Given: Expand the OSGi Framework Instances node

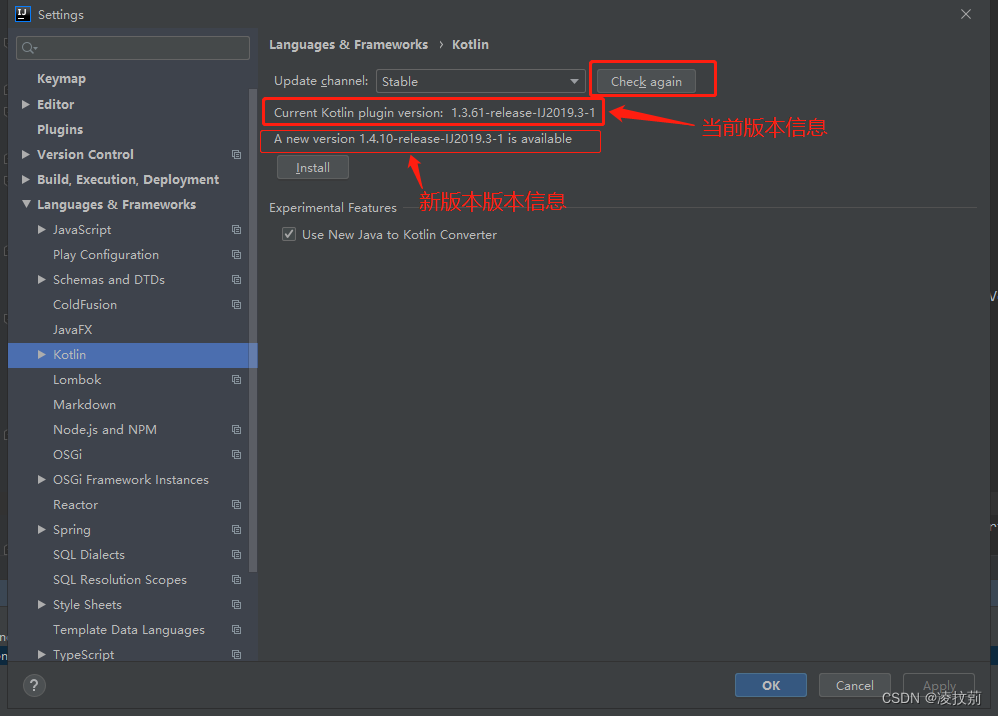Looking at the screenshot, I should [41, 480].
